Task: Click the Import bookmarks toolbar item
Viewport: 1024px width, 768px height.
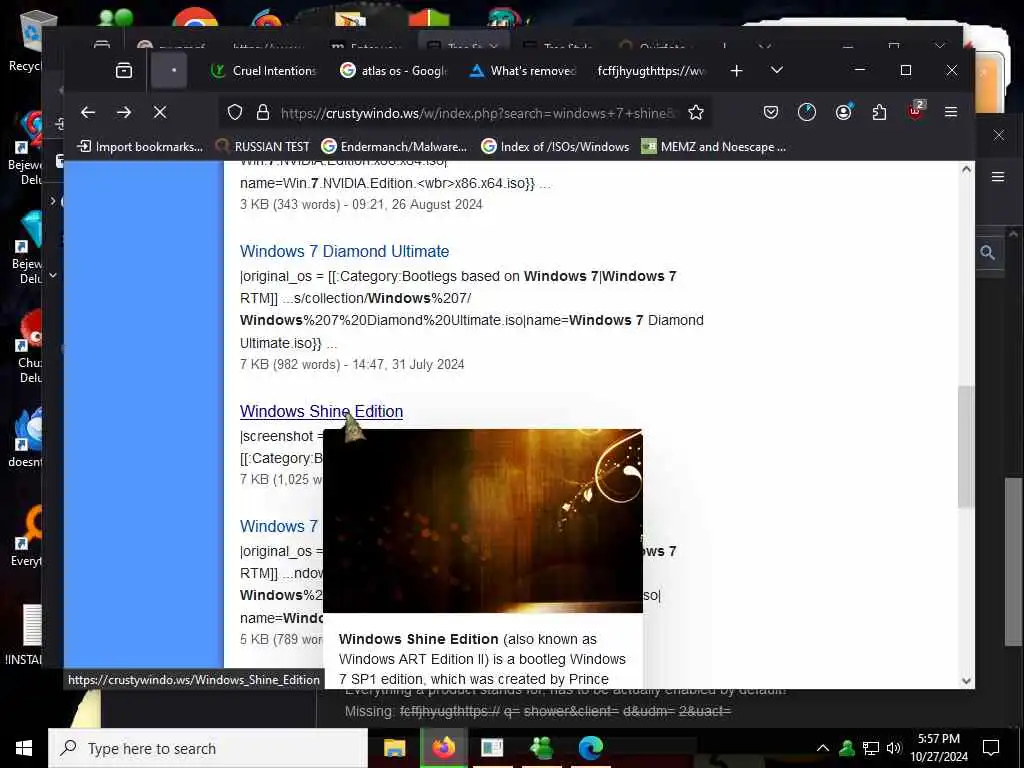Action: click(x=140, y=147)
